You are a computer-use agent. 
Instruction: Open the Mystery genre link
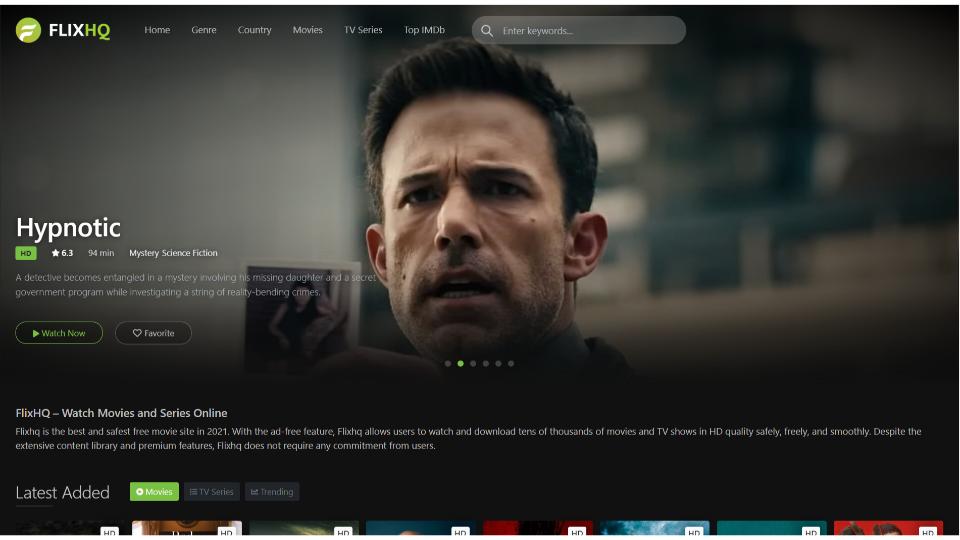click(144, 253)
